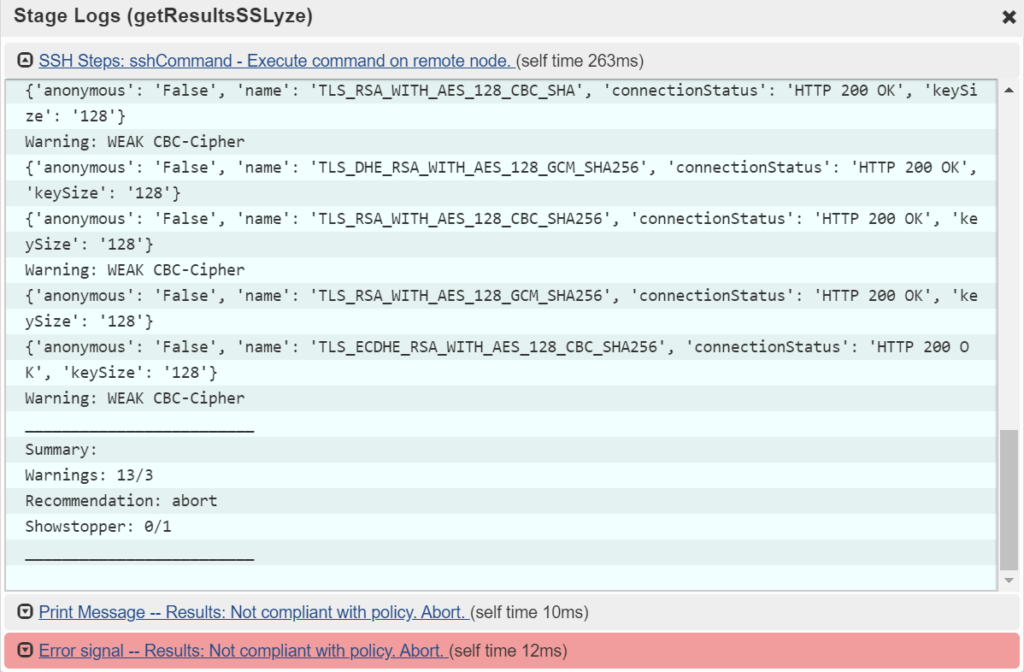Open the Error signal results link
1024x672 pixels.
coord(242,651)
